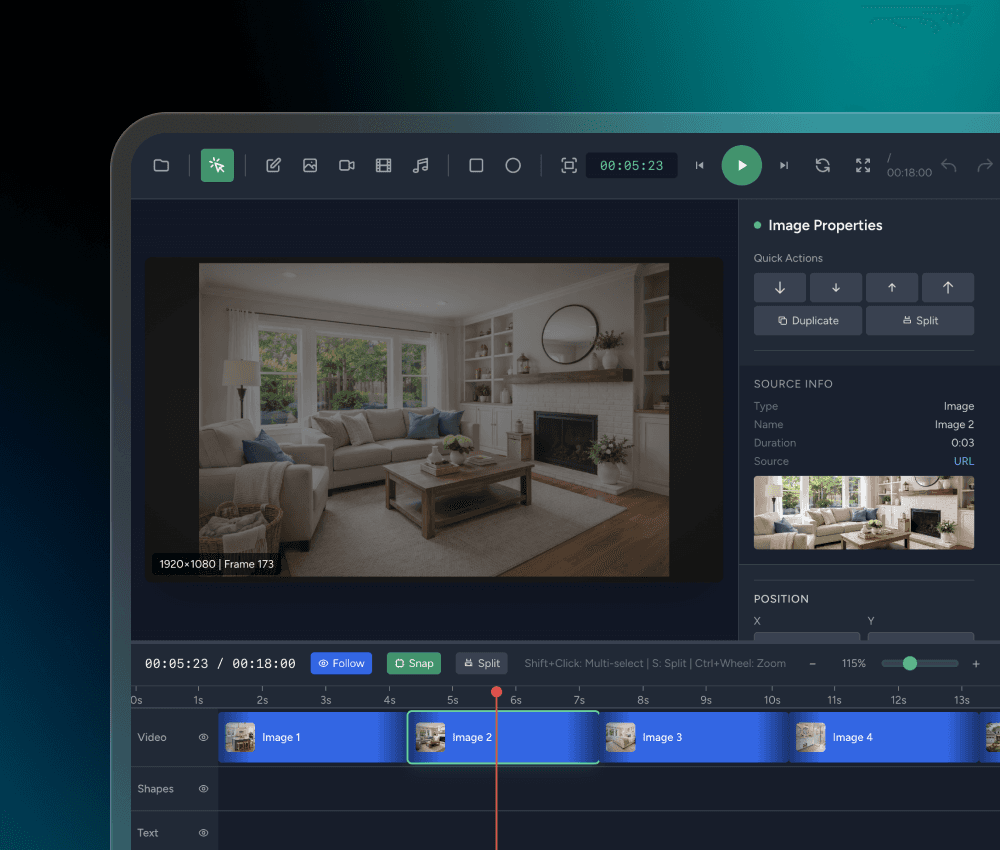Skip to the start of the video
Screen dimensions: 1000x850
click(x=700, y=166)
